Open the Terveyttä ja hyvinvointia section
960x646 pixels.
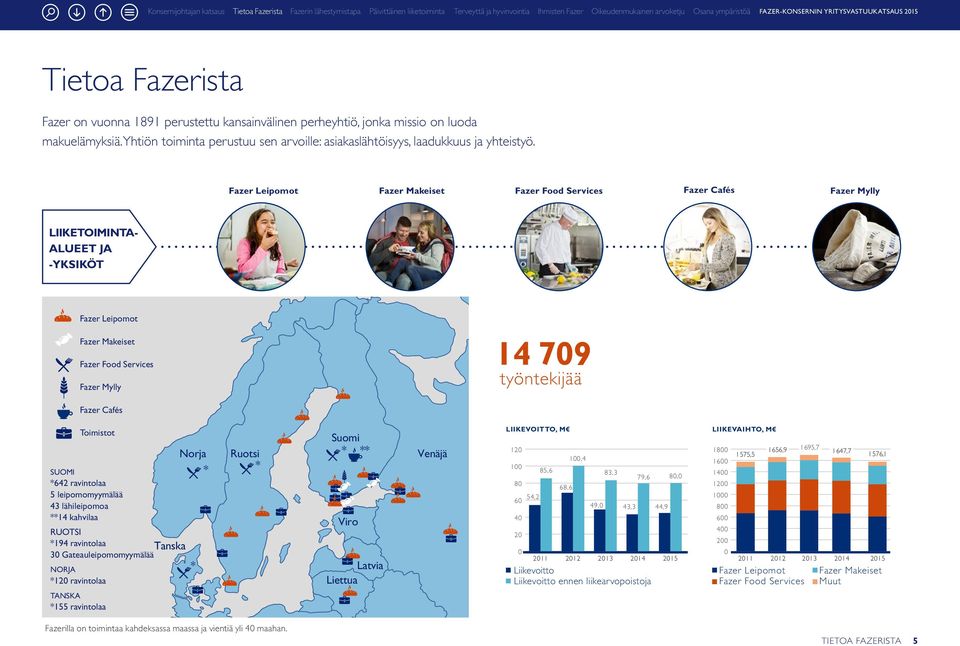point(492,12)
